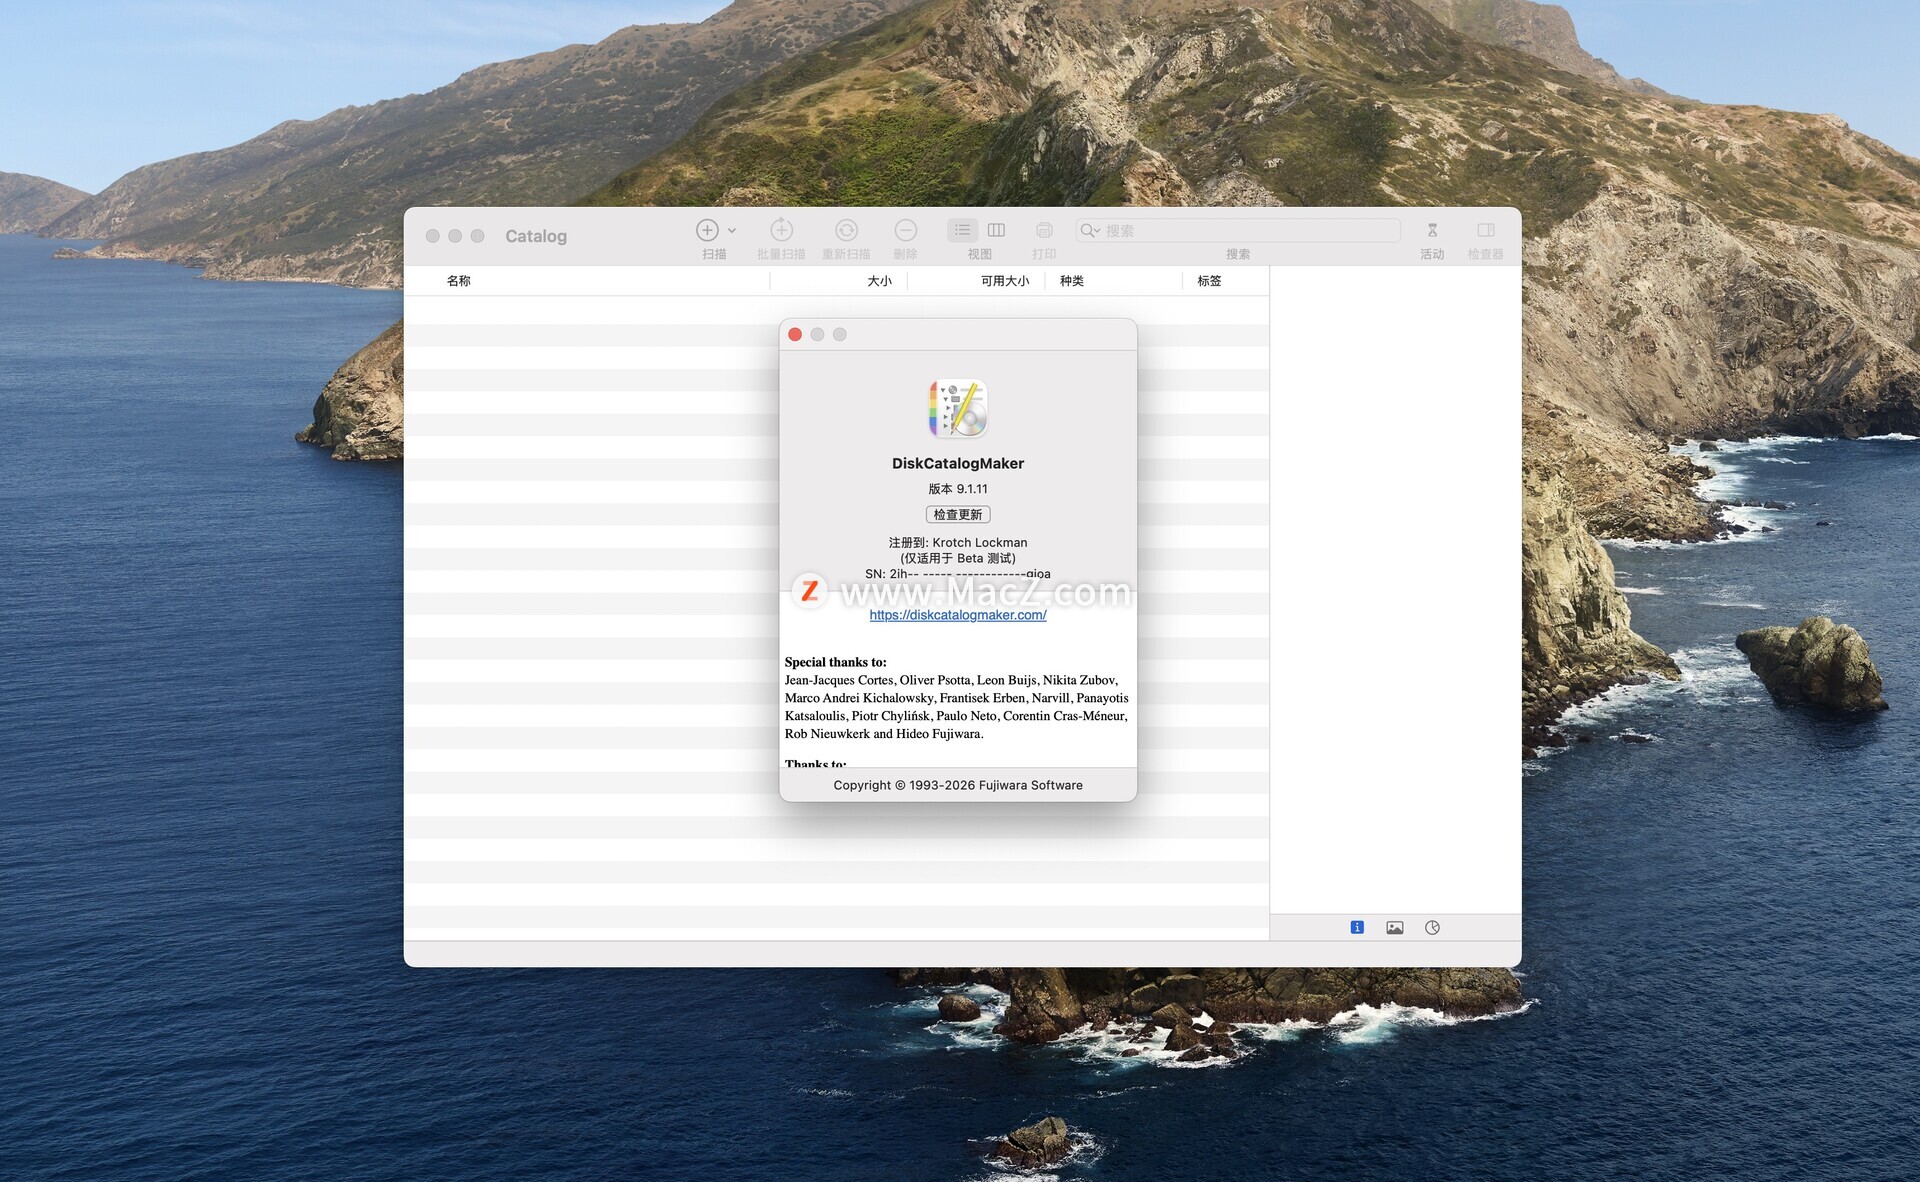Click the Batch Scan (批量扫描) icon
The width and height of the screenshot is (1920, 1182).
click(x=781, y=230)
